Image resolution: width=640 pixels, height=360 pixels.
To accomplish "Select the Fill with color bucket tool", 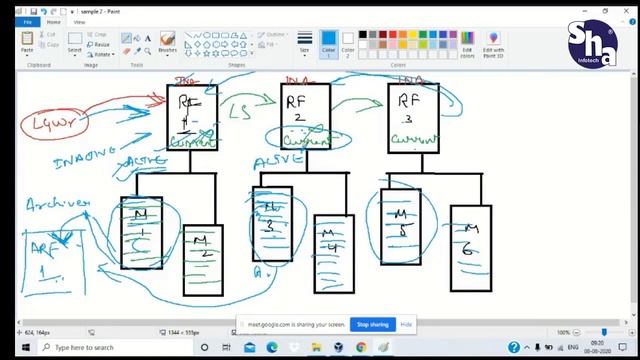I will 137,38.
